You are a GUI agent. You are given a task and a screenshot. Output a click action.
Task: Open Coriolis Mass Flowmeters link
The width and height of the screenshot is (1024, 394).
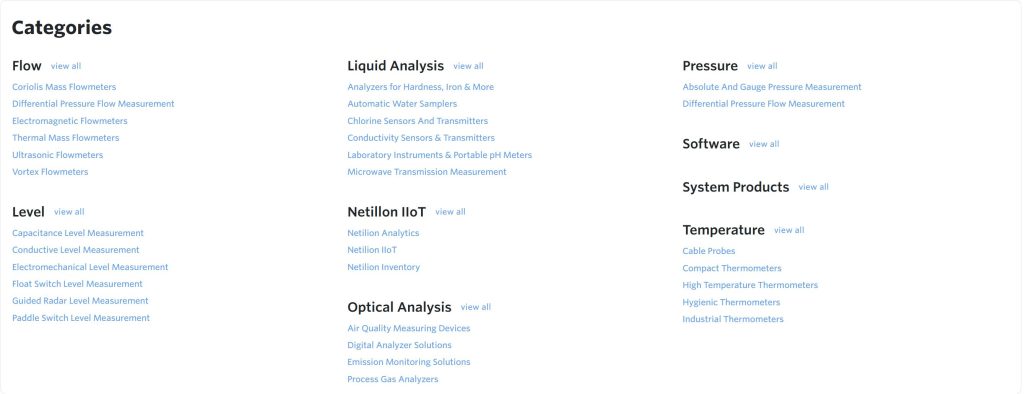click(x=64, y=87)
